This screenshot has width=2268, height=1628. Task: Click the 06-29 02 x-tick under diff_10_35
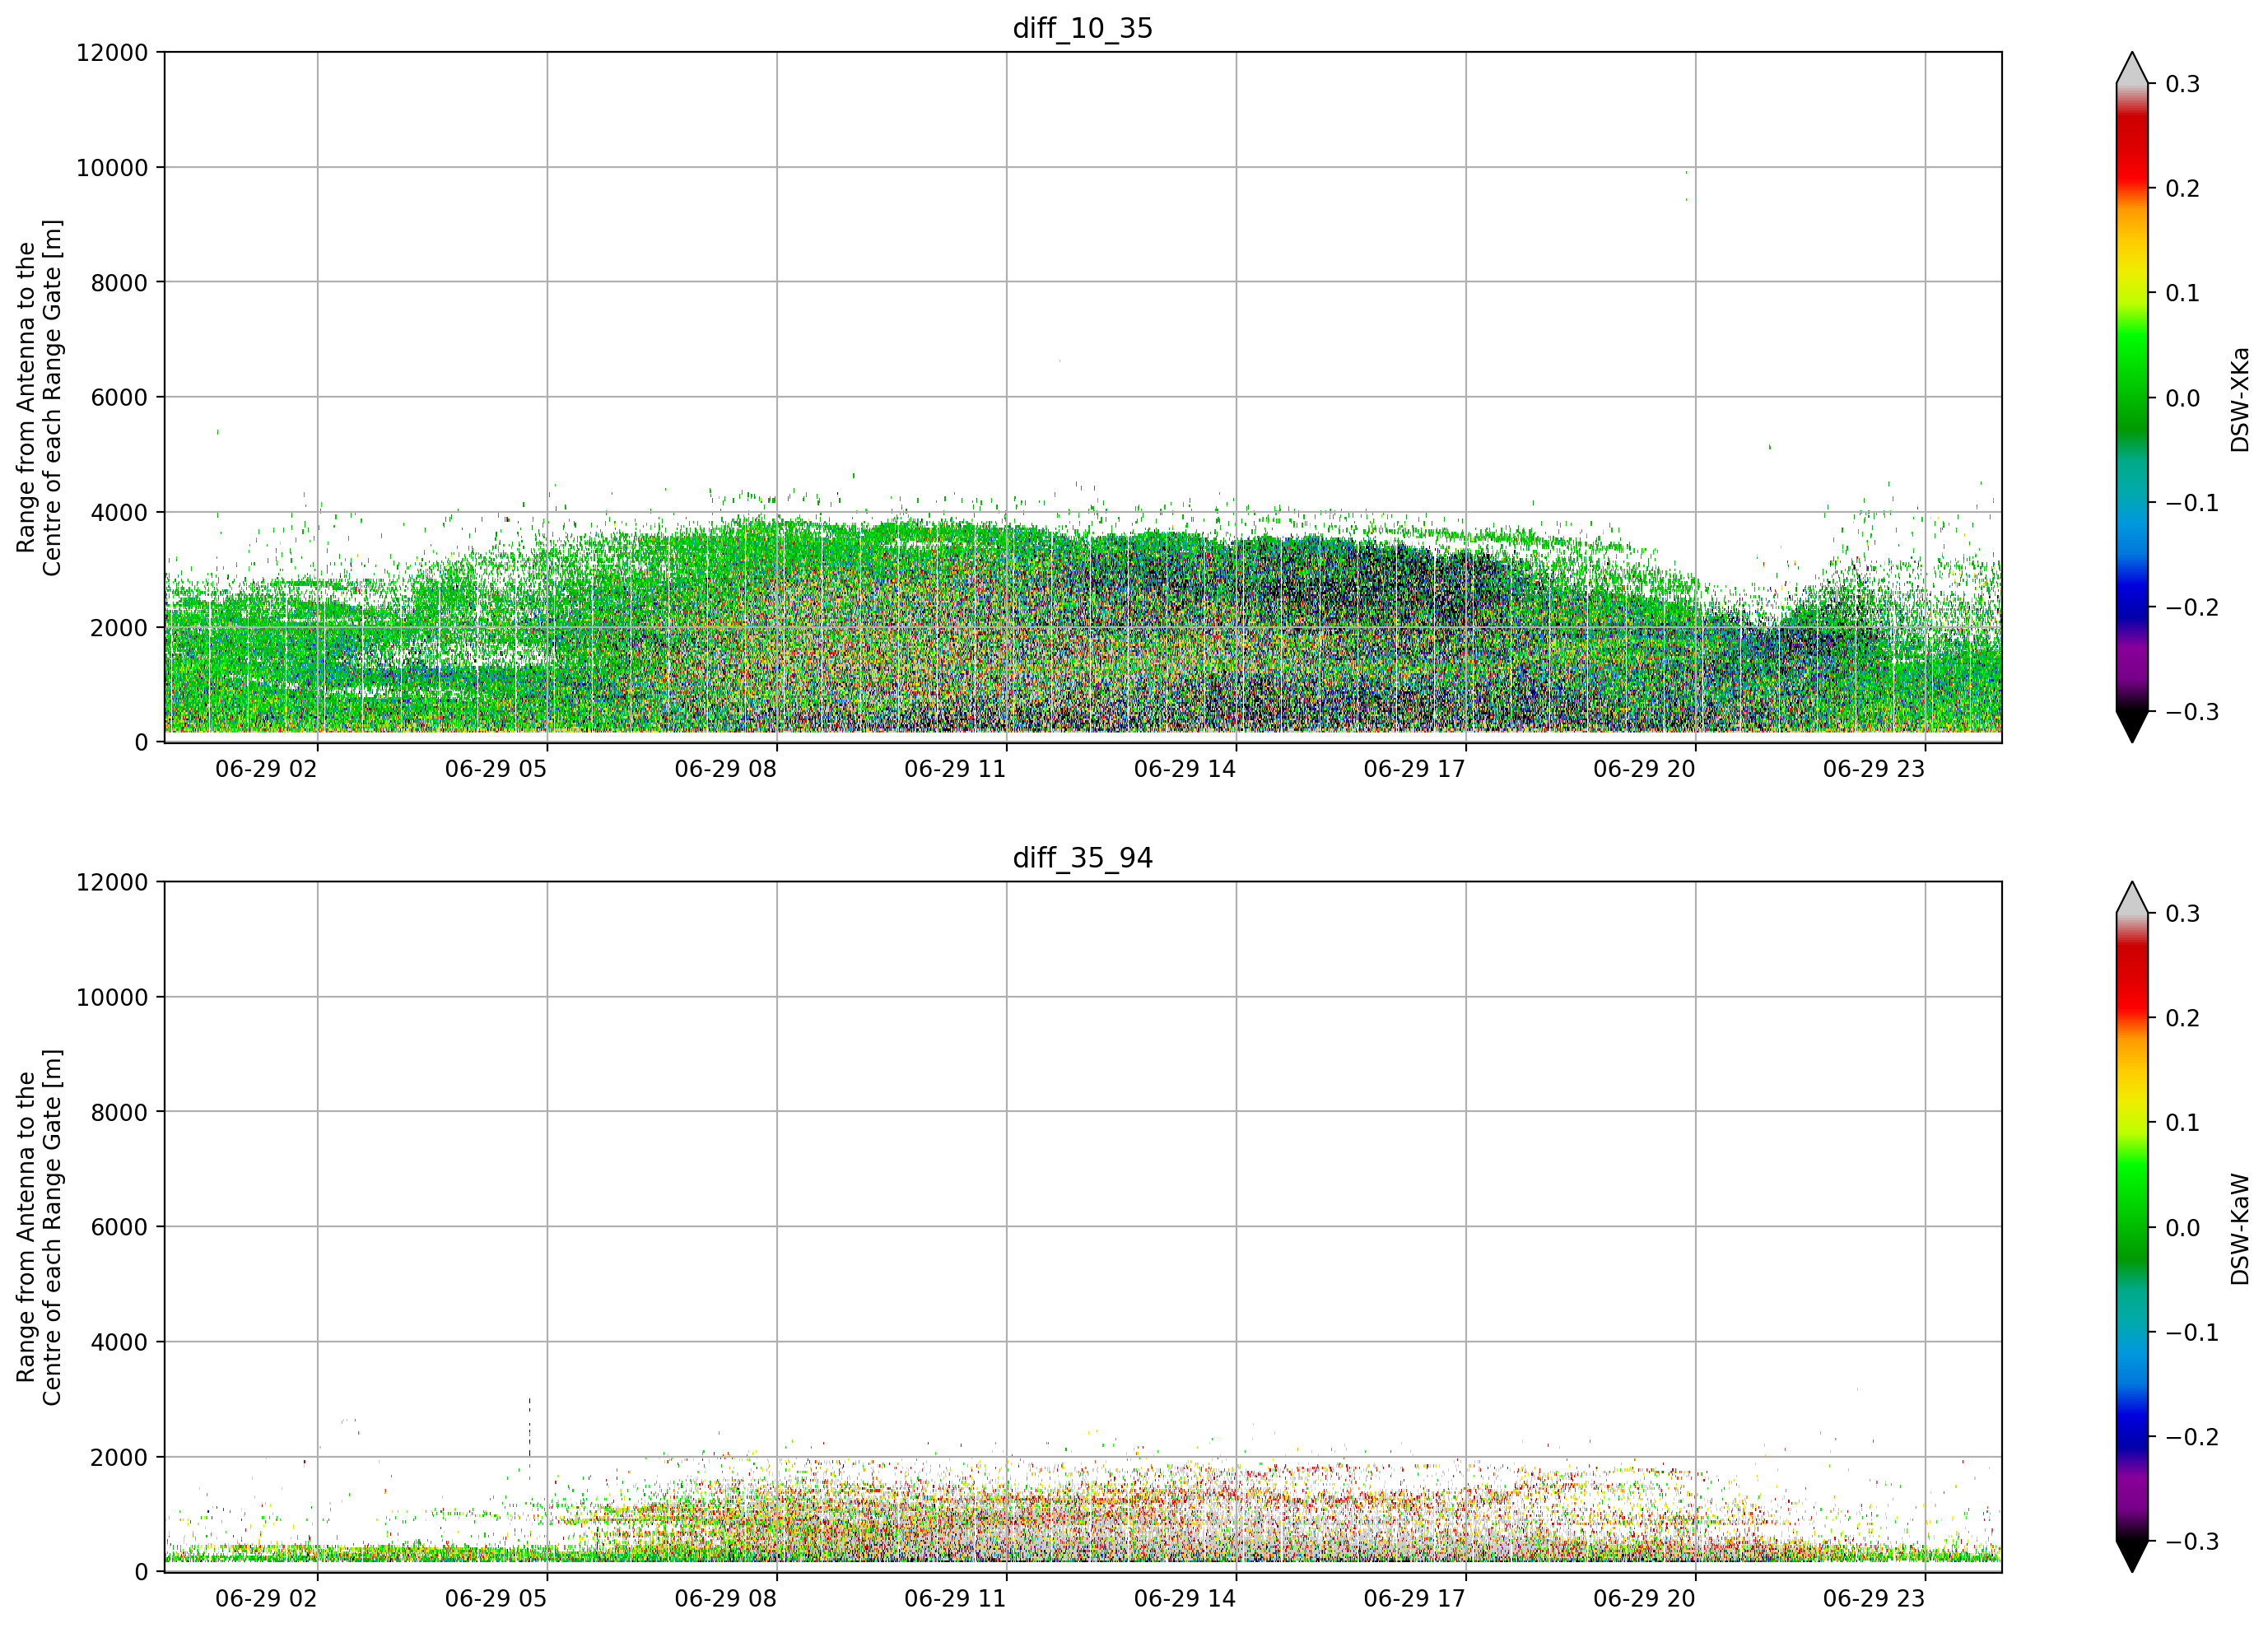coord(266,769)
